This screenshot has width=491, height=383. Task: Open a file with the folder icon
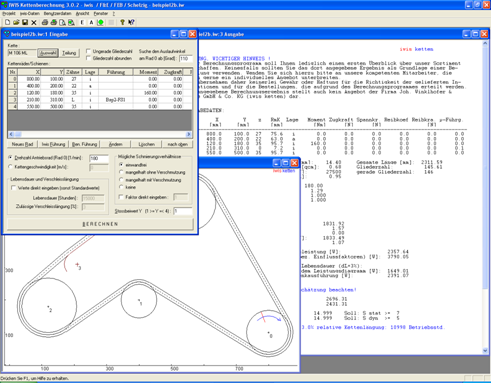point(16,22)
